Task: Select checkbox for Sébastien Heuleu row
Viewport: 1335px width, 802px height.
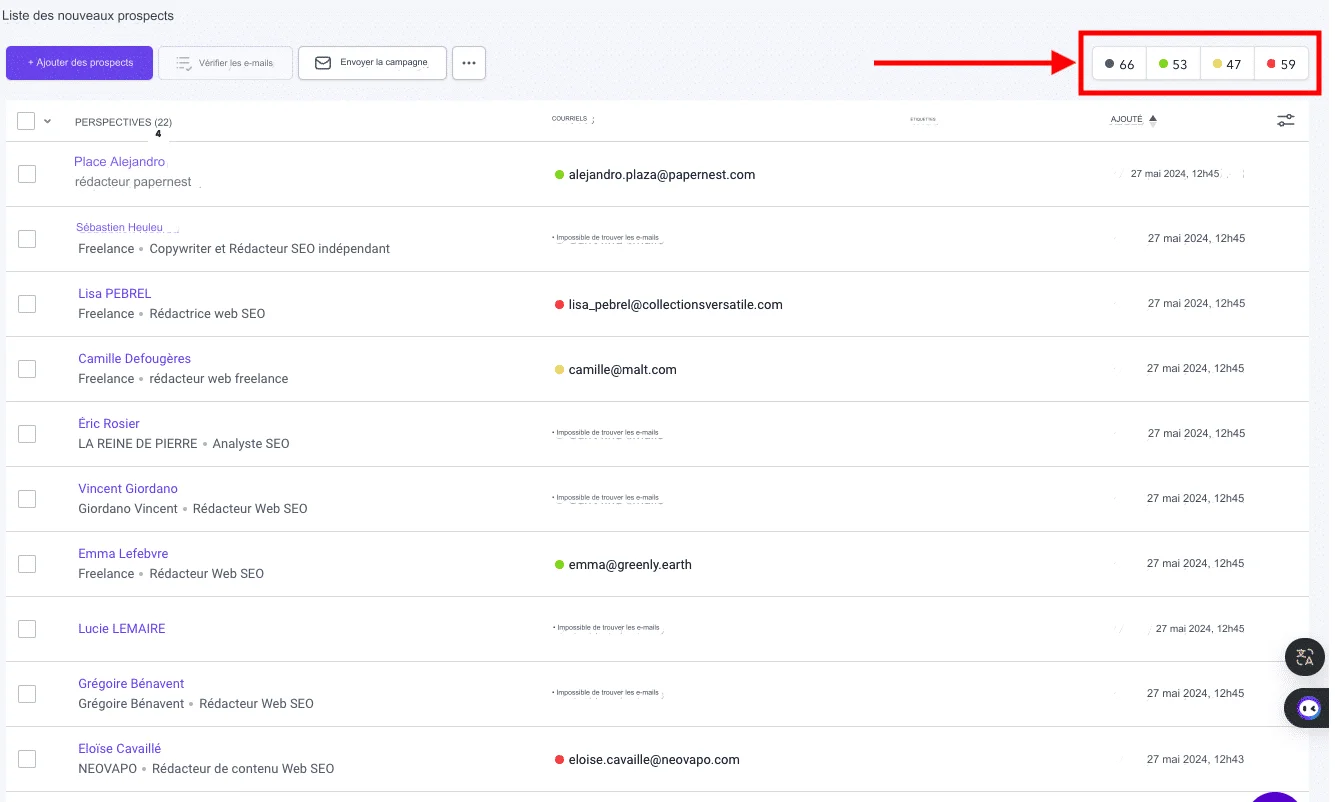Action: [x=27, y=239]
